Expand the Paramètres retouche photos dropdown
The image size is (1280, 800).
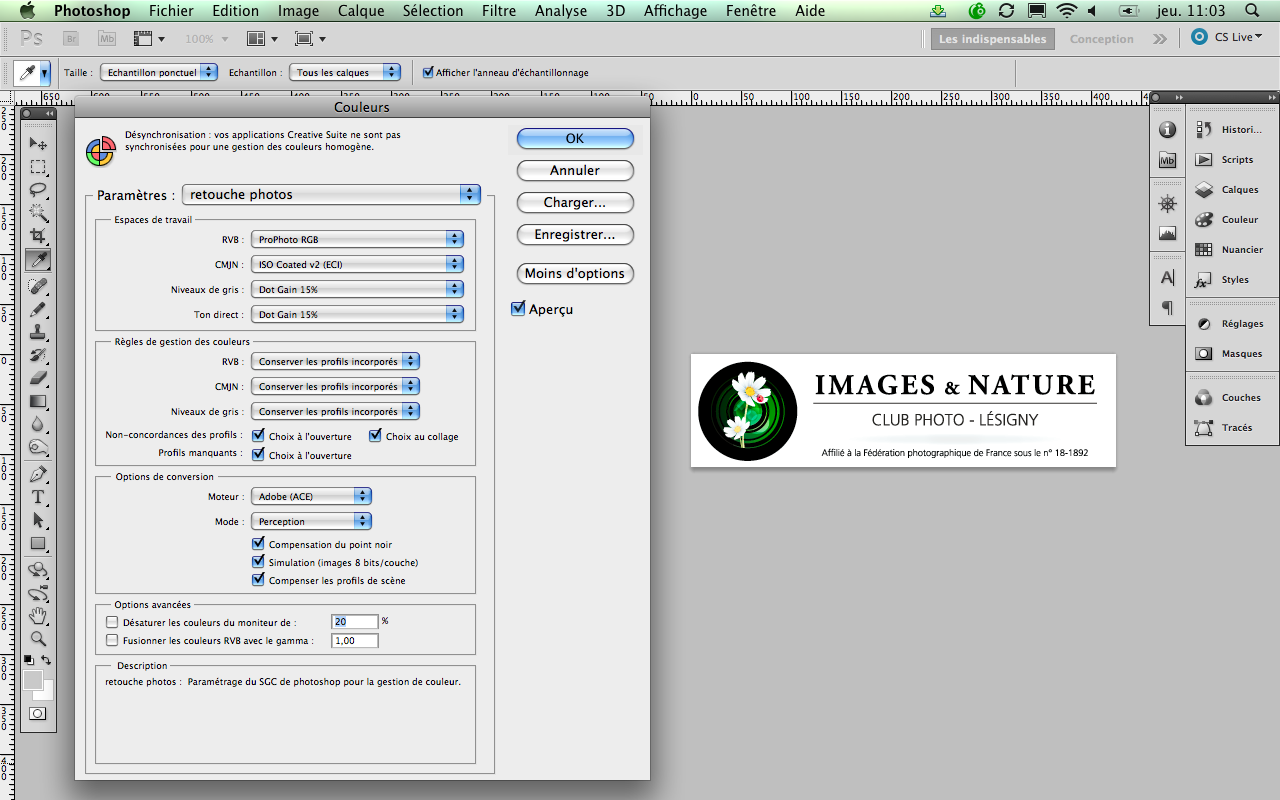332,195
